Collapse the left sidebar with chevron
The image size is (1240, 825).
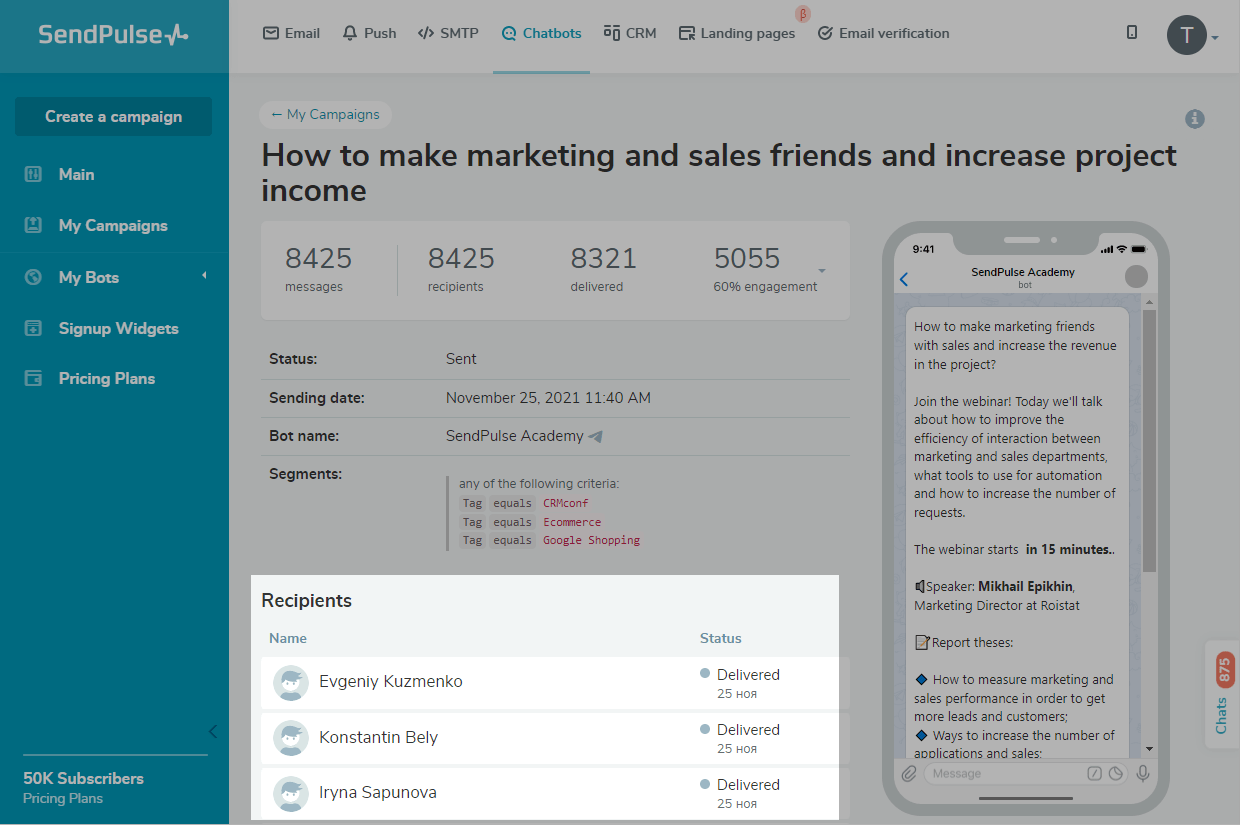tap(212, 731)
